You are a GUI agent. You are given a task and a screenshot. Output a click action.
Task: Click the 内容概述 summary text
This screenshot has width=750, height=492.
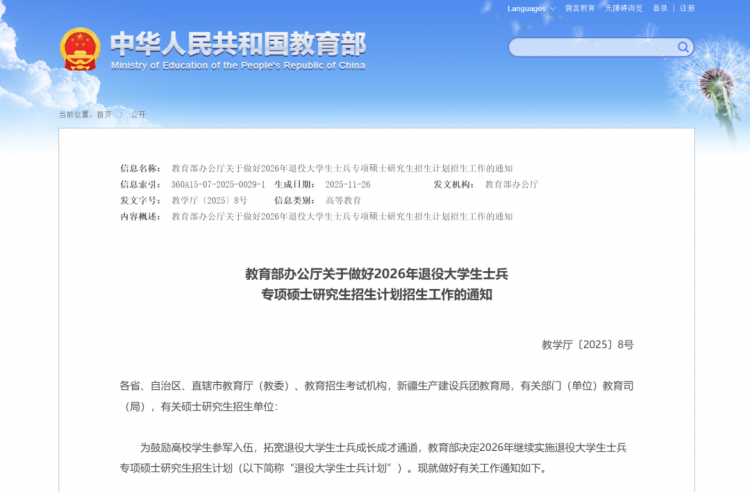point(342,217)
